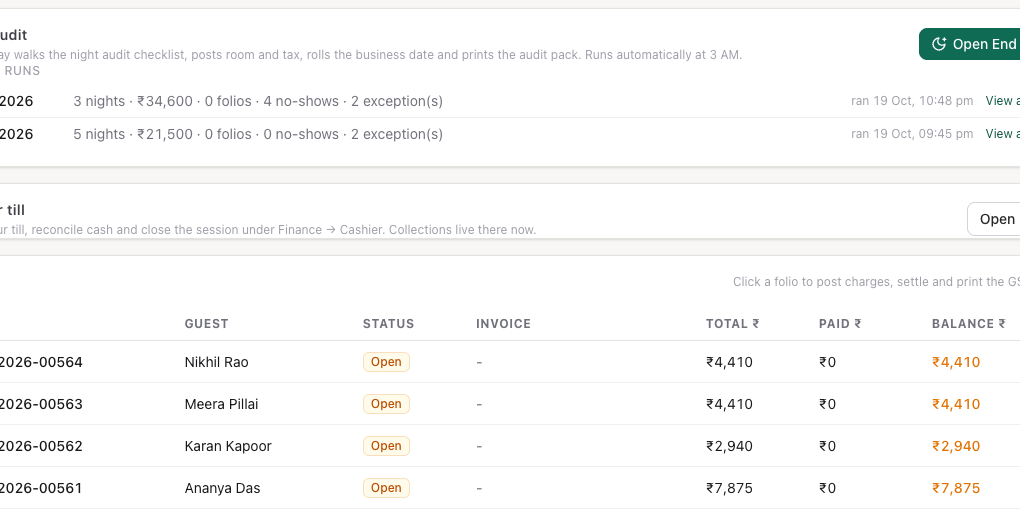Open folio 2026-00561 row
1020x520 pixels.
510,488
